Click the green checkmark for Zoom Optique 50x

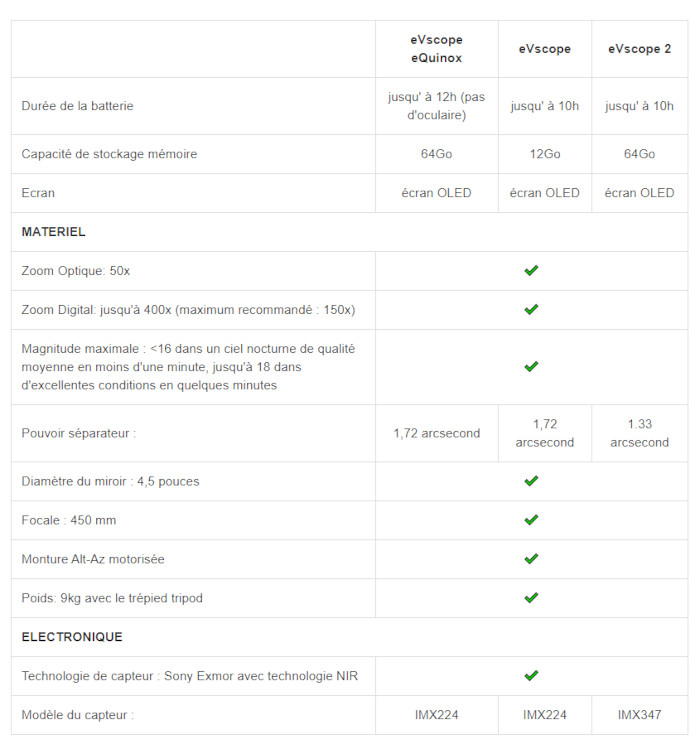pos(531,270)
